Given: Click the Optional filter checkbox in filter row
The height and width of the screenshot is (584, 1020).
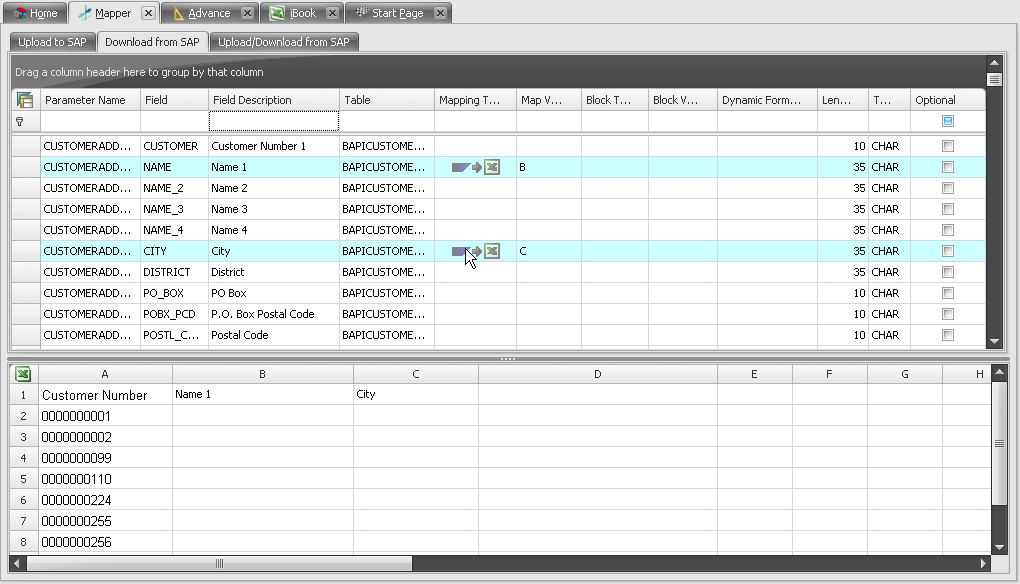Looking at the screenshot, I should (948, 121).
